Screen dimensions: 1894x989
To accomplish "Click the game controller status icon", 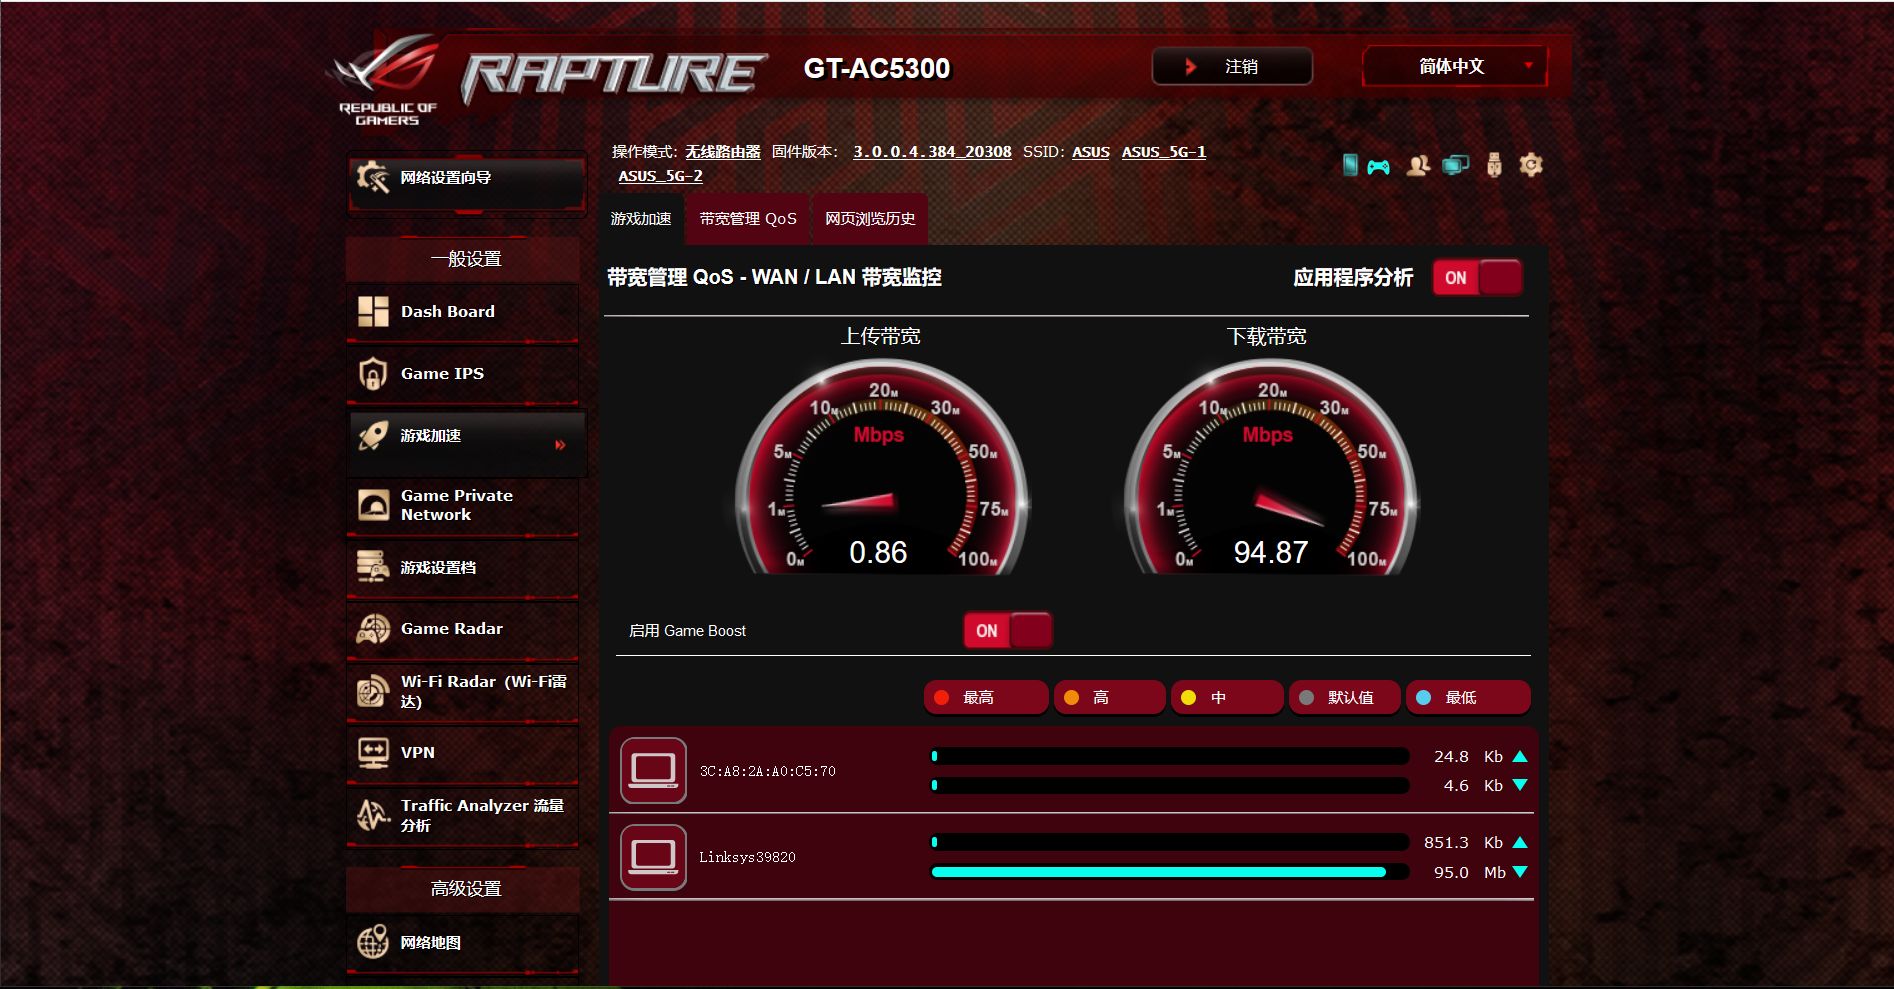I will point(1378,166).
